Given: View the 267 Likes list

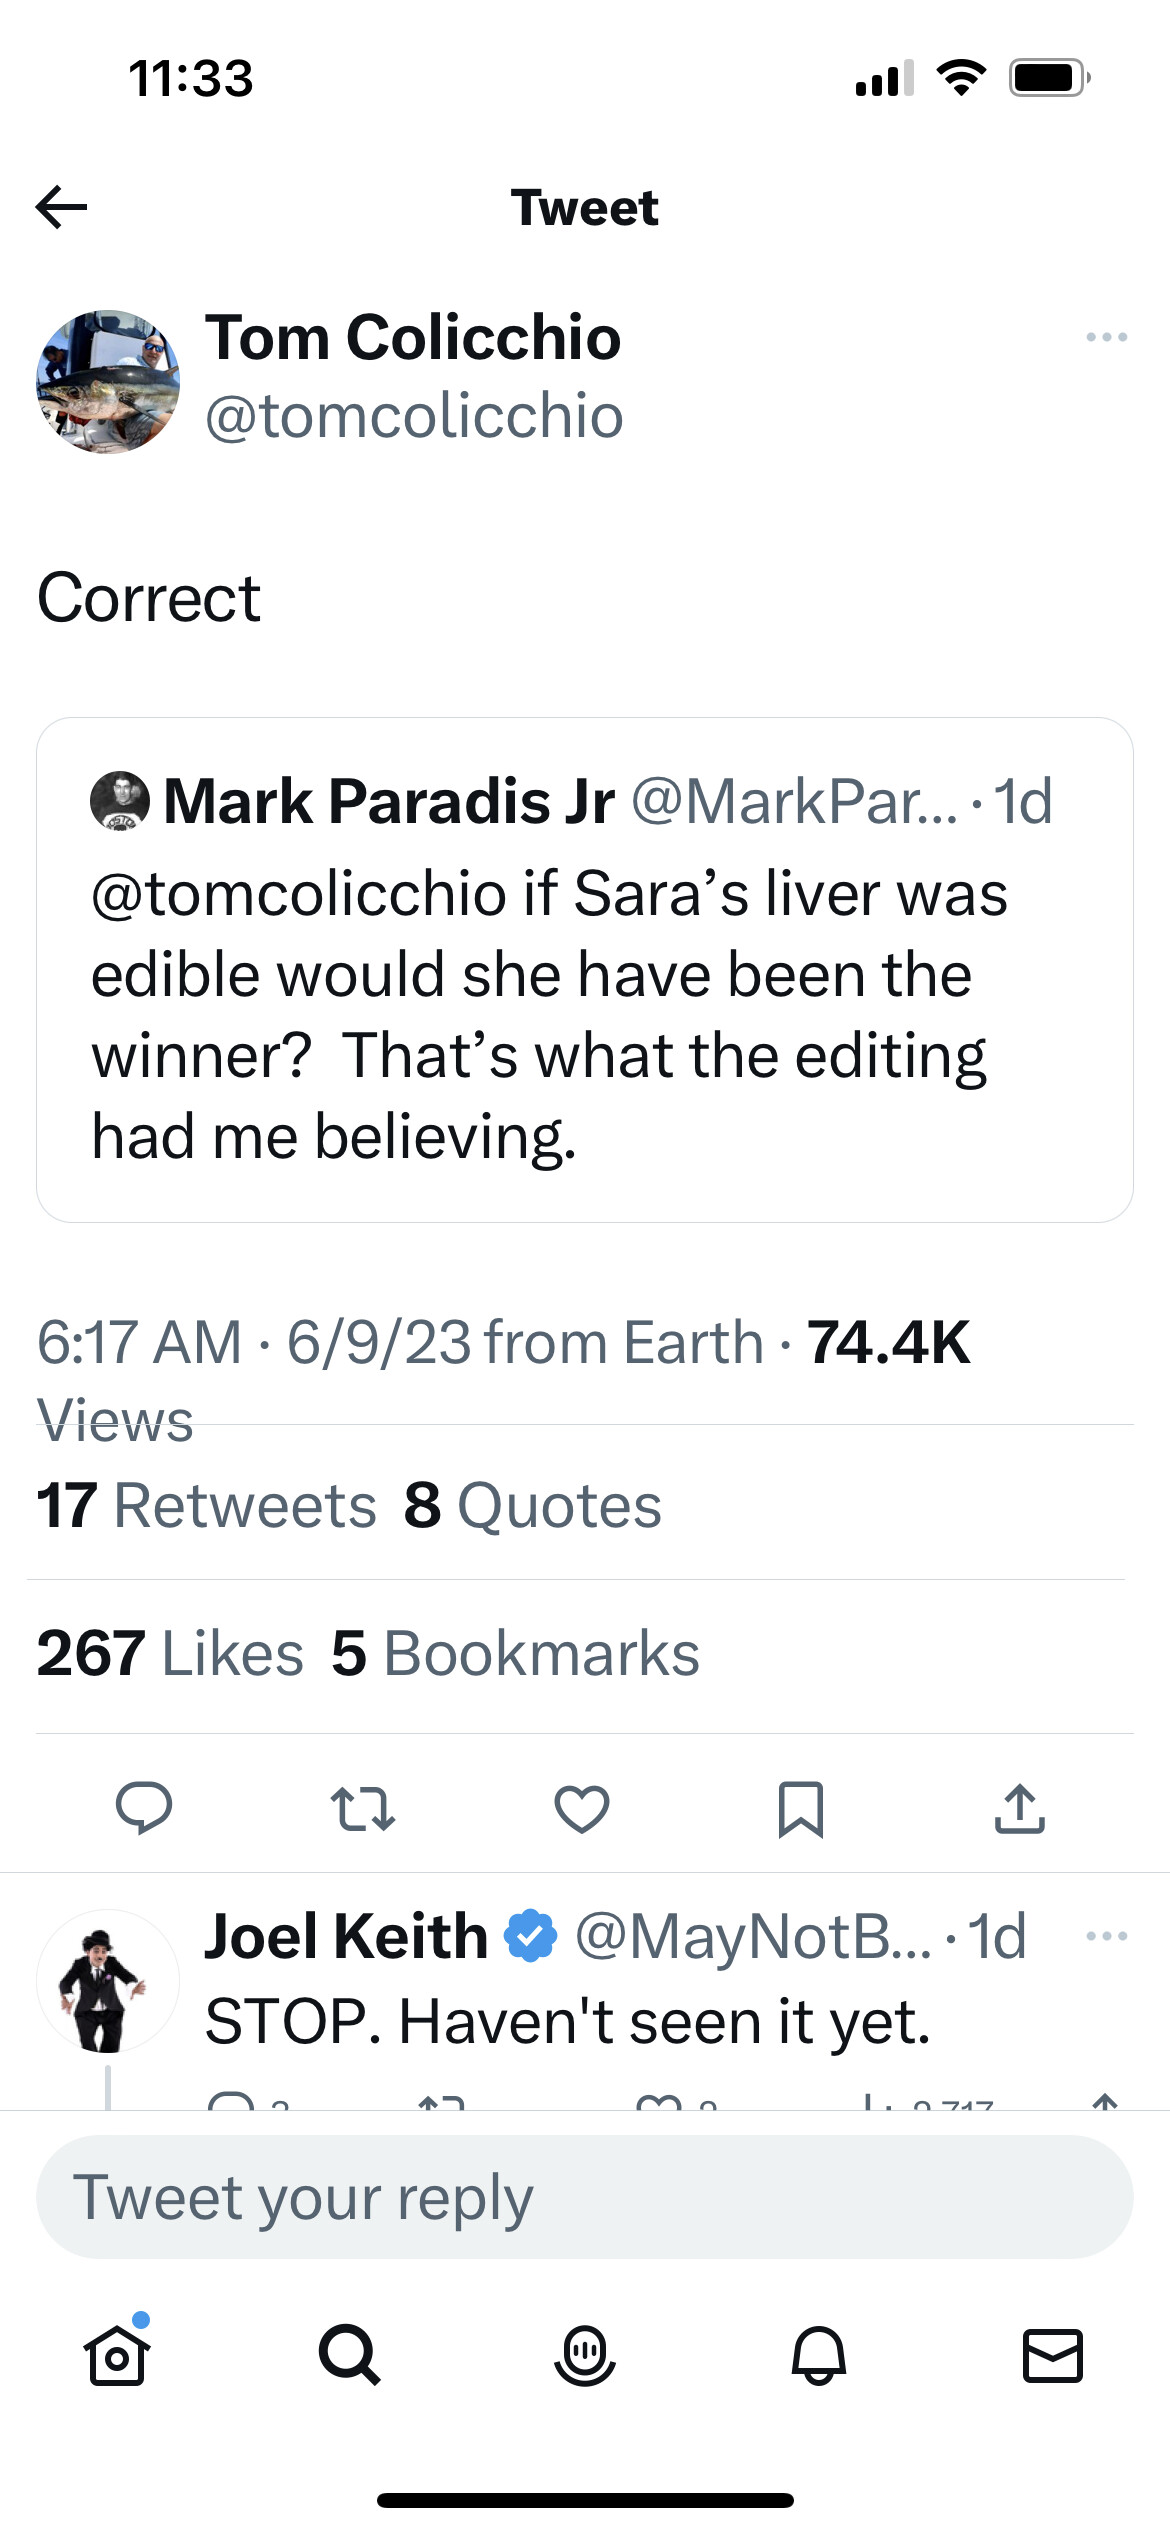Looking at the screenshot, I should point(170,1653).
